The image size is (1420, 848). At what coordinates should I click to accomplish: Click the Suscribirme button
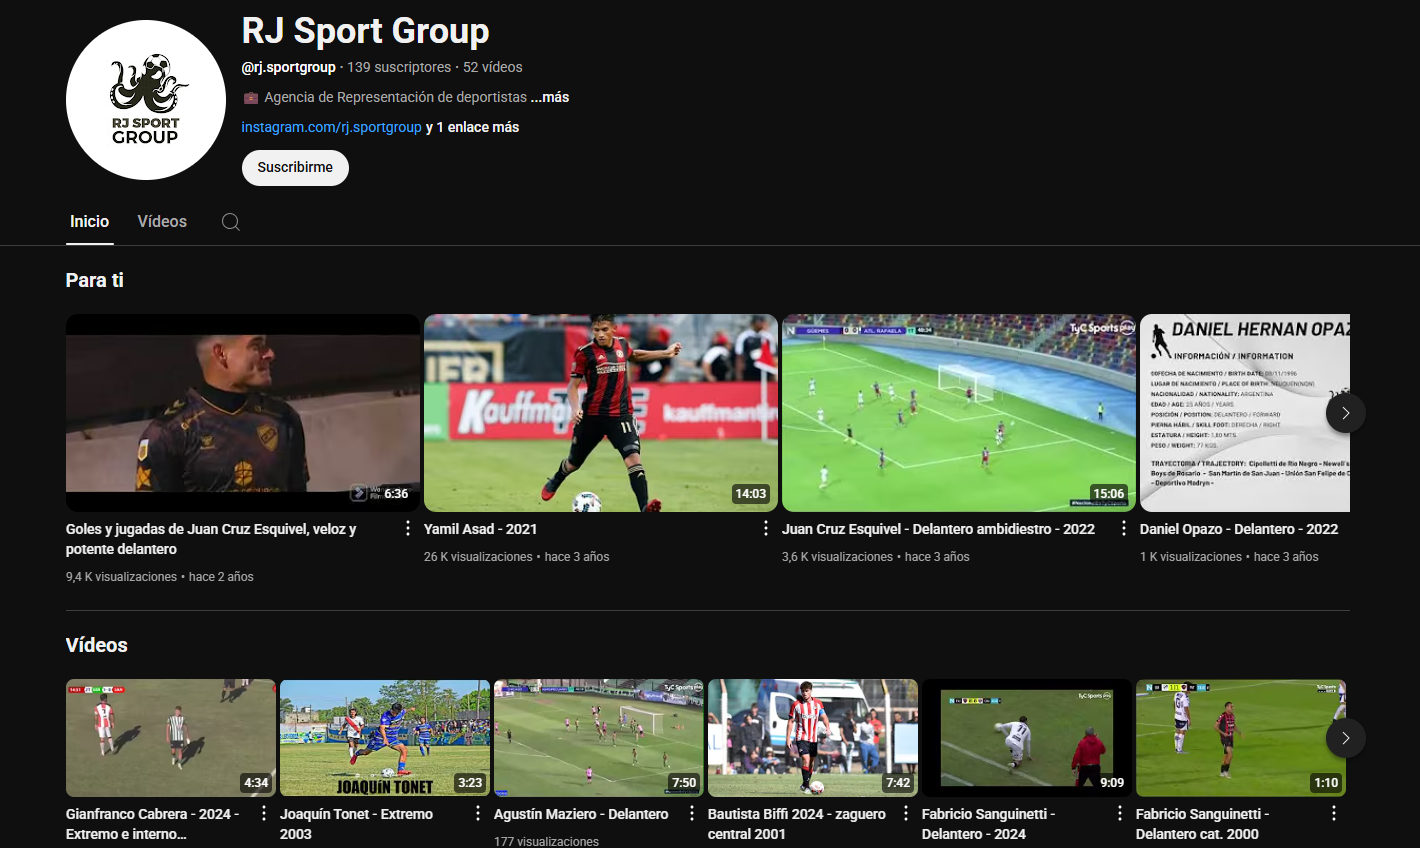[295, 167]
